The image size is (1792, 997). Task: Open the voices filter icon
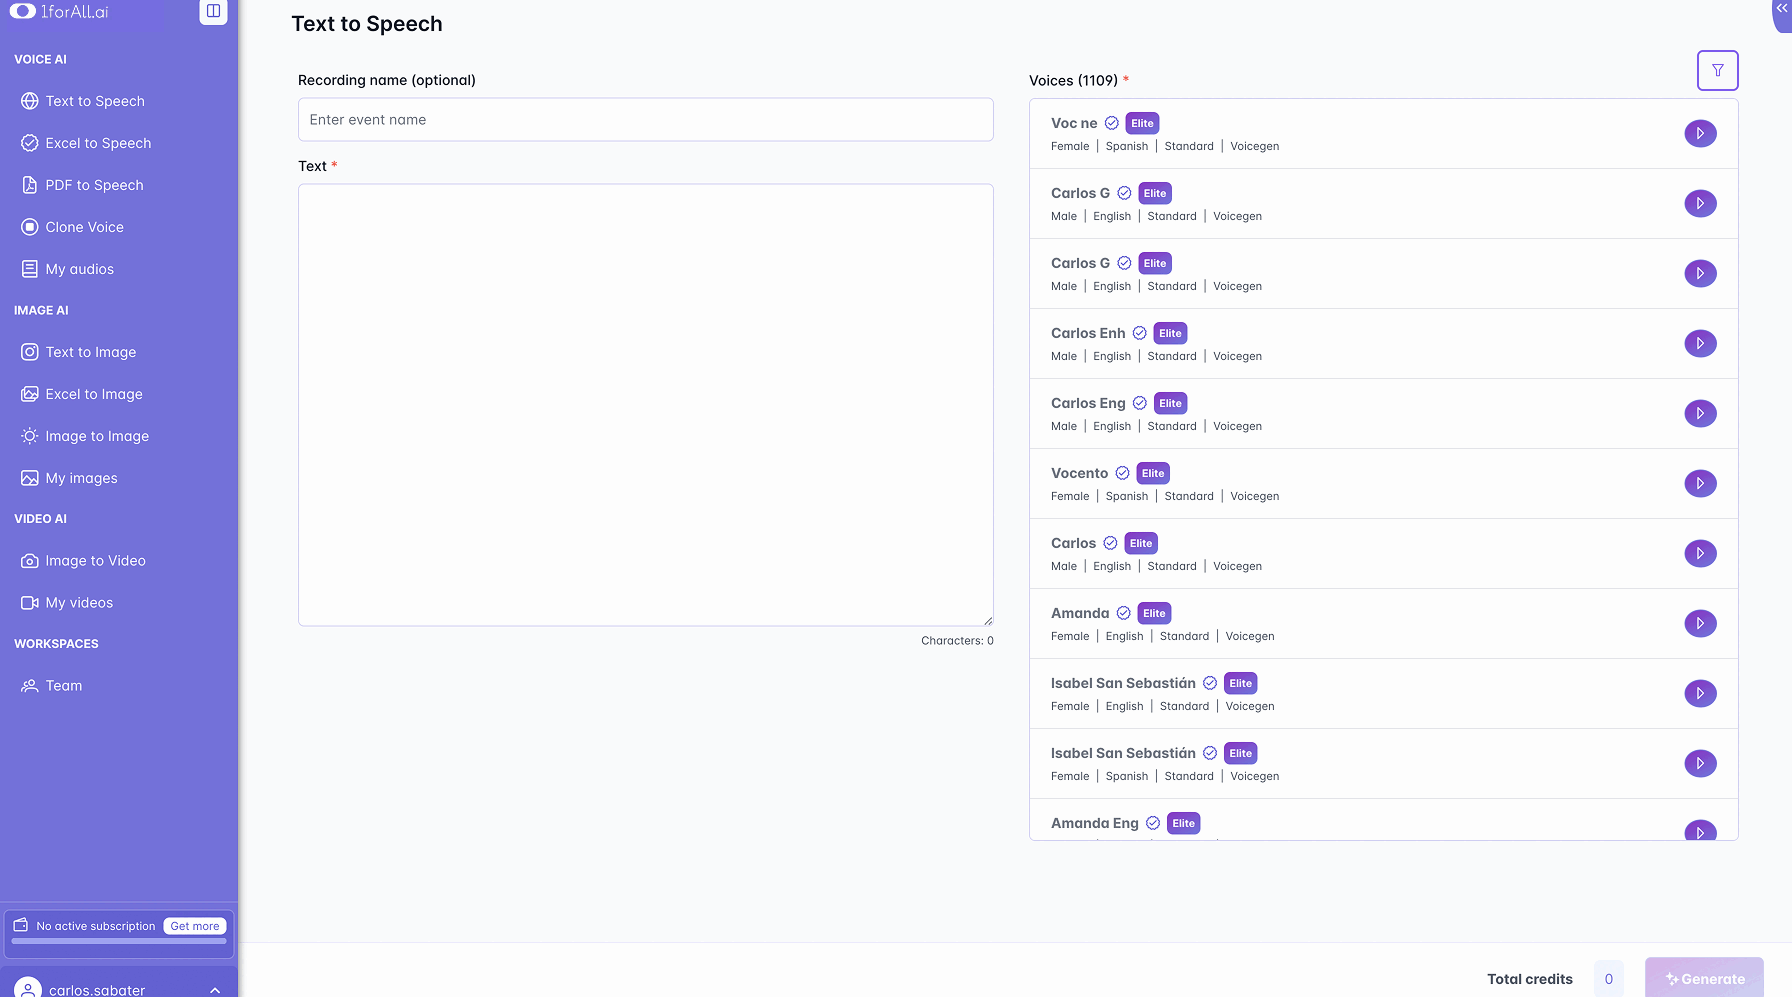coord(1717,70)
